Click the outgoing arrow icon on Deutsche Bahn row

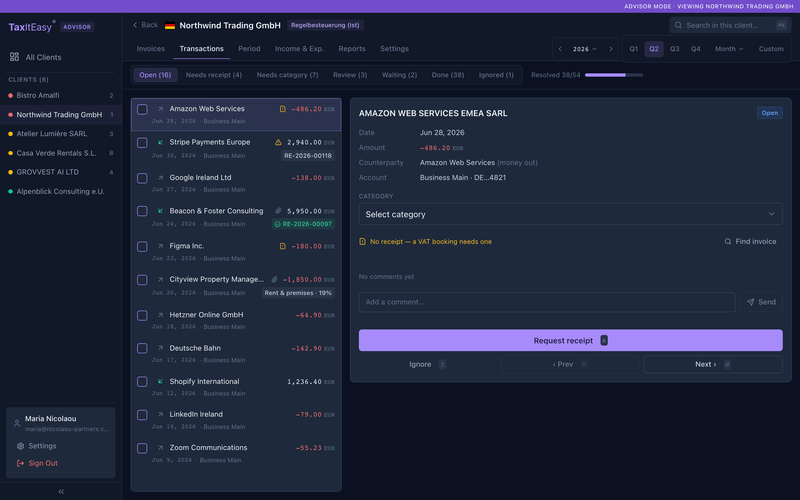tap(160, 348)
